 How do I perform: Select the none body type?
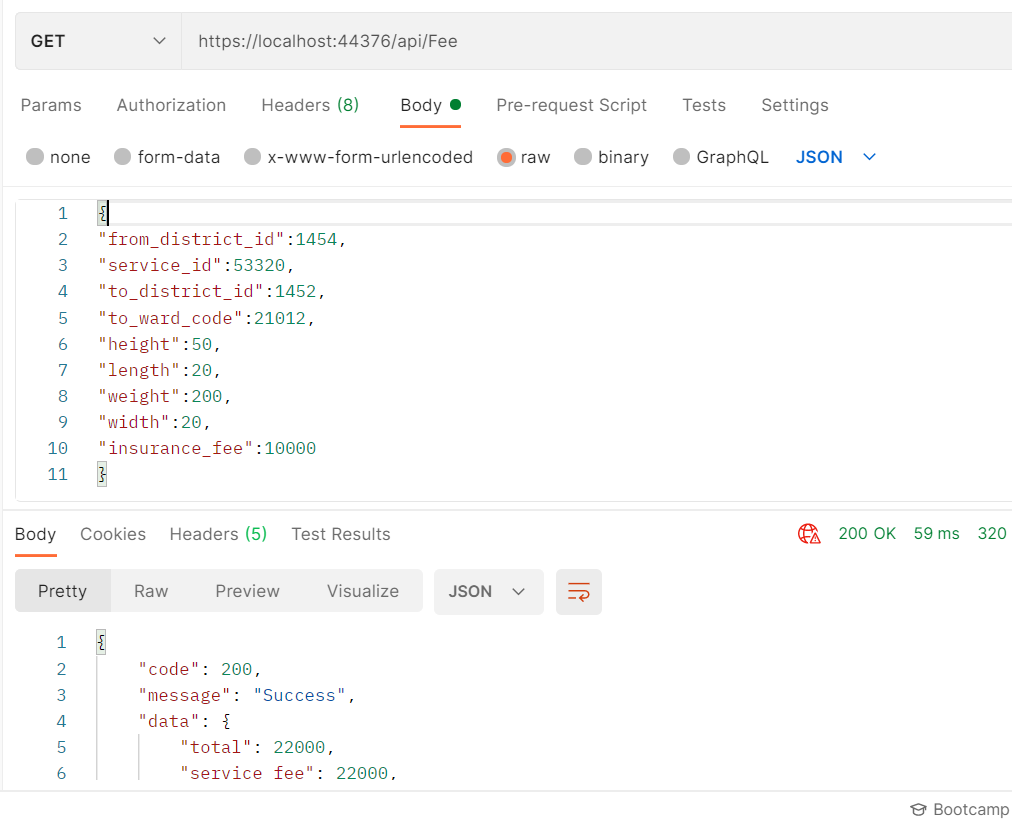coord(58,157)
